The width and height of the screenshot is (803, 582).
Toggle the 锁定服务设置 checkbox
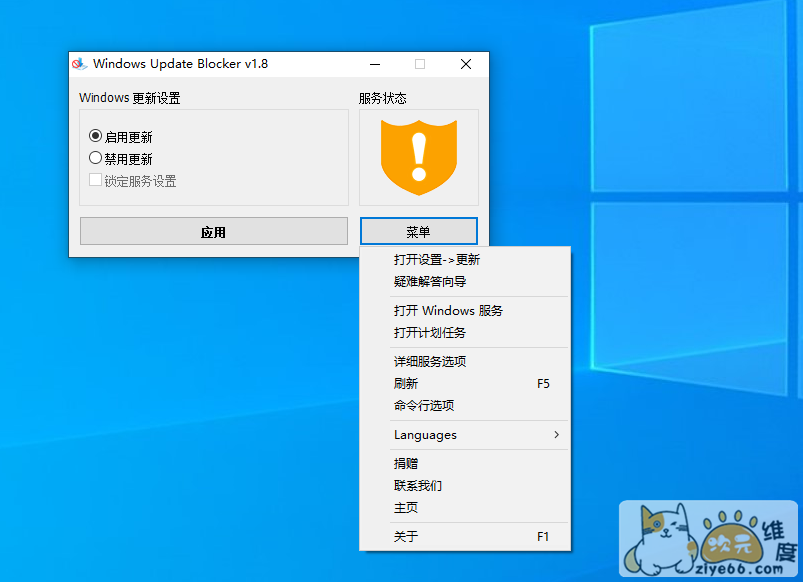coord(95,180)
